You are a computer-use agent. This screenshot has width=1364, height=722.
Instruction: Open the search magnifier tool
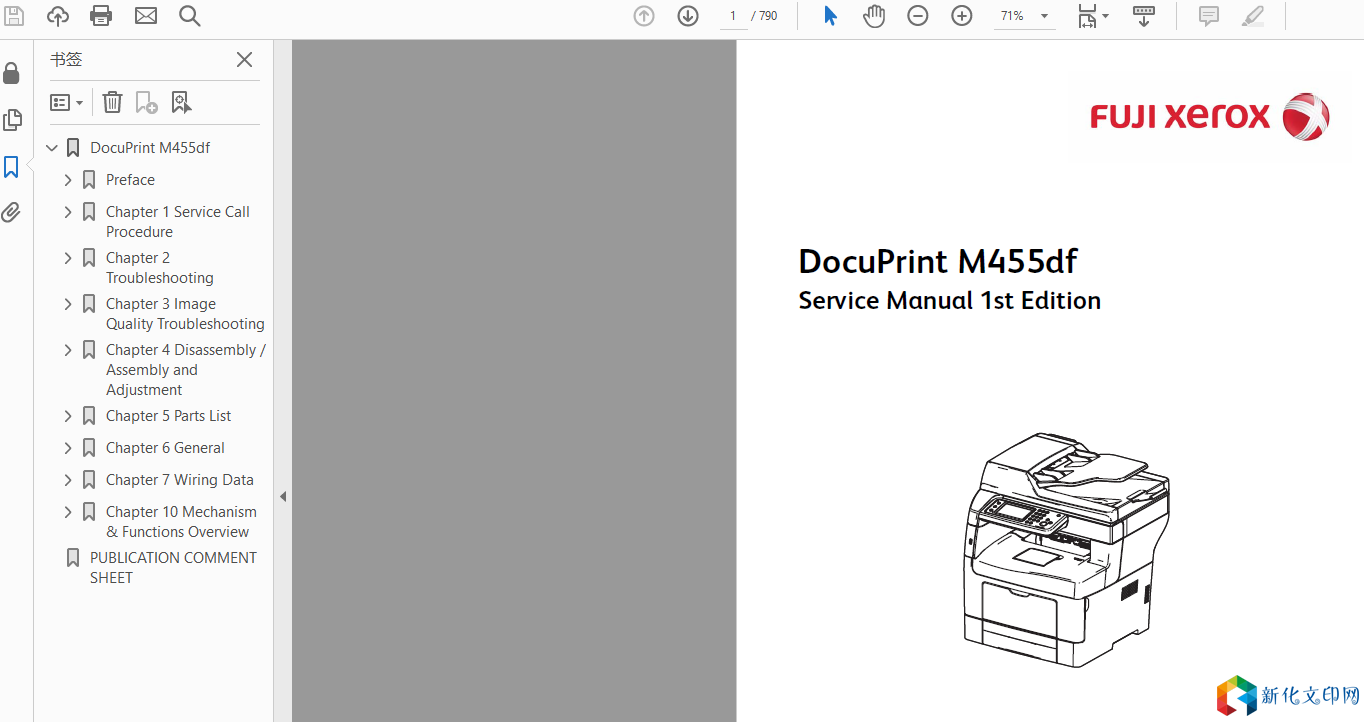click(x=189, y=16)
